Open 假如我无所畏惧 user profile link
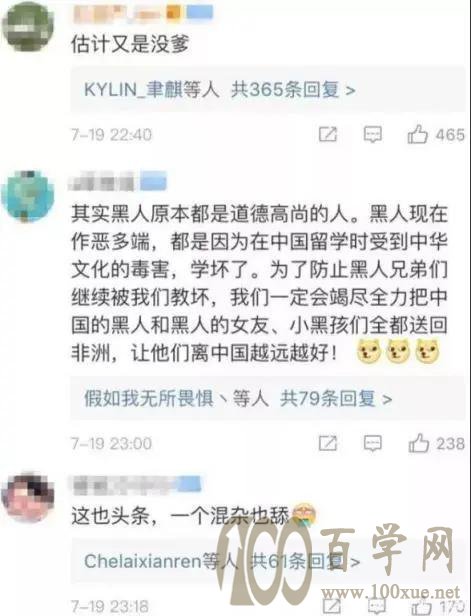This screenshot has height=616, width=471. coord(148,400)
